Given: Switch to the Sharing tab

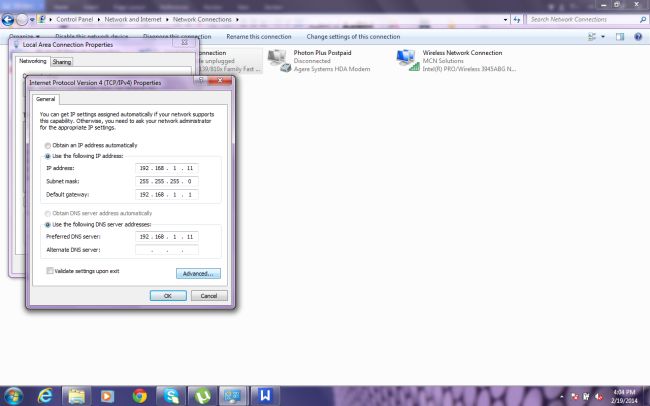Looking at the screenshot, I should 62,62.
